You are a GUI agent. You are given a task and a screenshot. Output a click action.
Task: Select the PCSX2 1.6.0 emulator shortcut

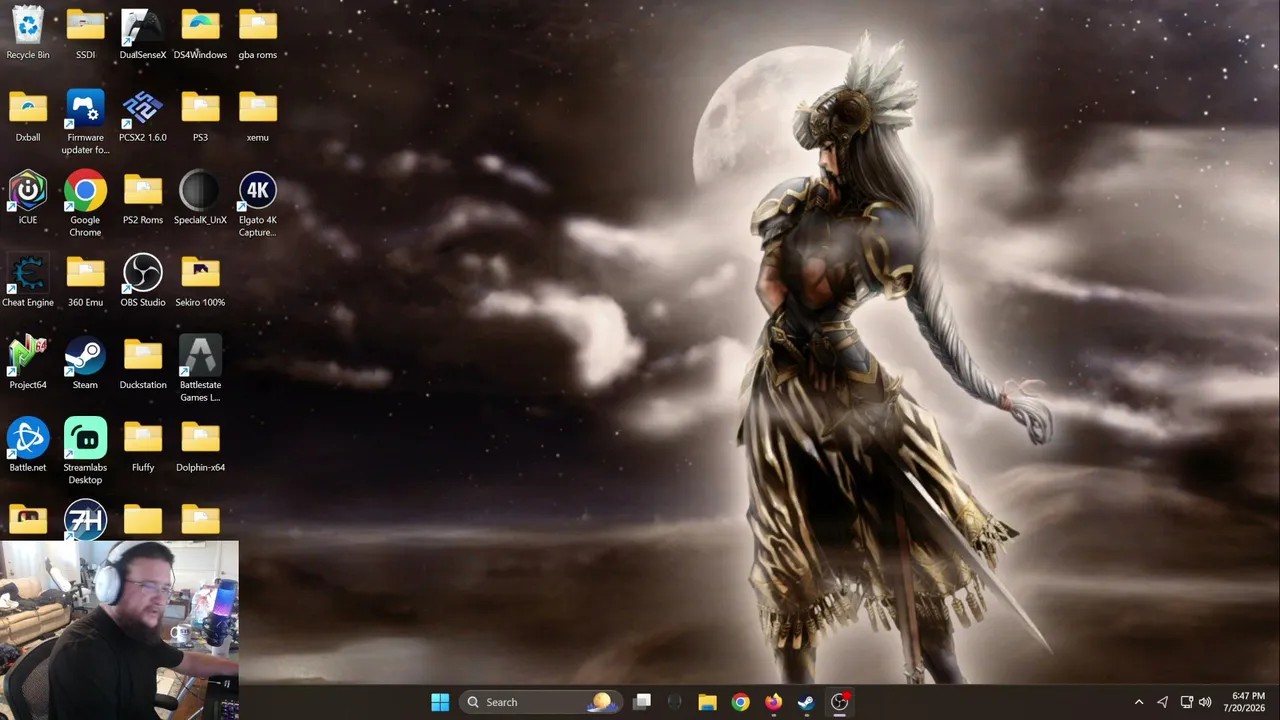coord(143,116)
